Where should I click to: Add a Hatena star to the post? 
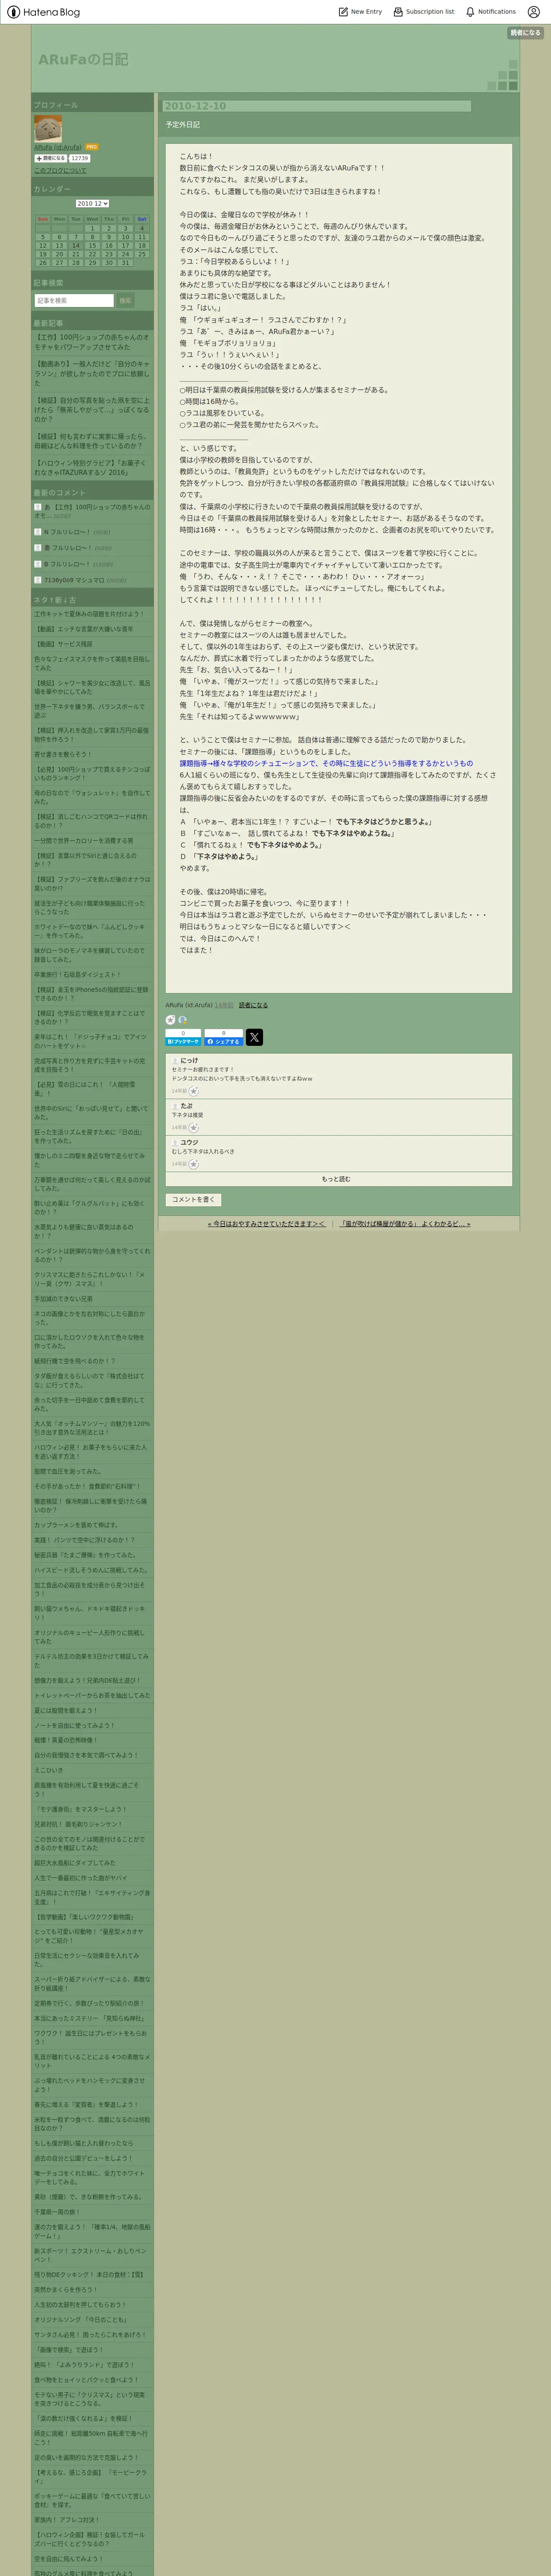click(x=170, y=1020)
